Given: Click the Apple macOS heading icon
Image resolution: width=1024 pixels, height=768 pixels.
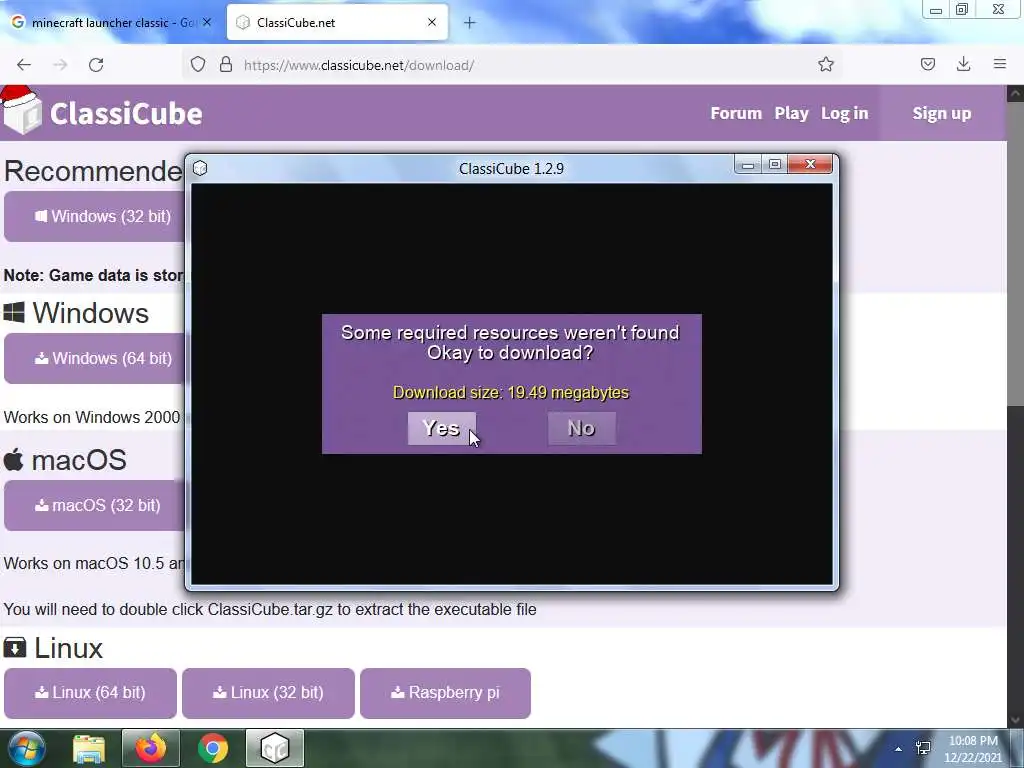Looking at the screenshot, I should coord(14,460).
